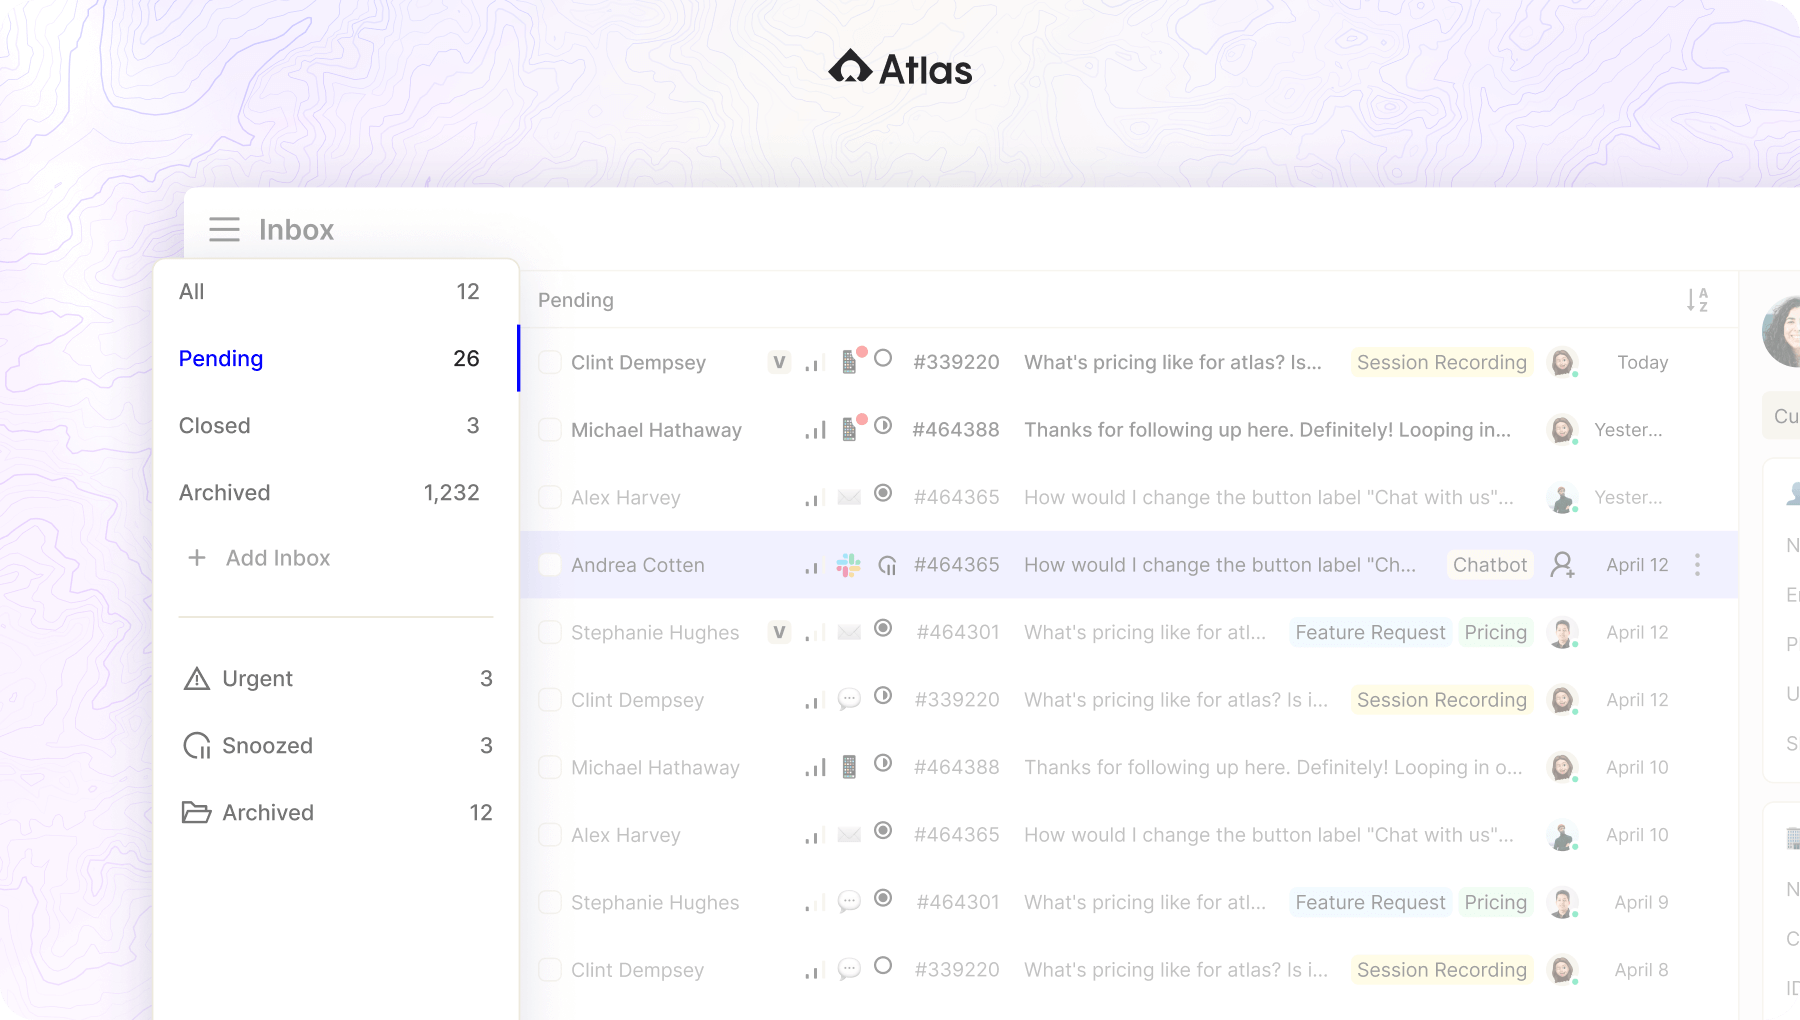The height and width of the screenshot is (1020, 1800).
Task: Click Session Recording tag in Clint Dempsey Today row
Action: pyautogui.click(x=1441, y=362)
